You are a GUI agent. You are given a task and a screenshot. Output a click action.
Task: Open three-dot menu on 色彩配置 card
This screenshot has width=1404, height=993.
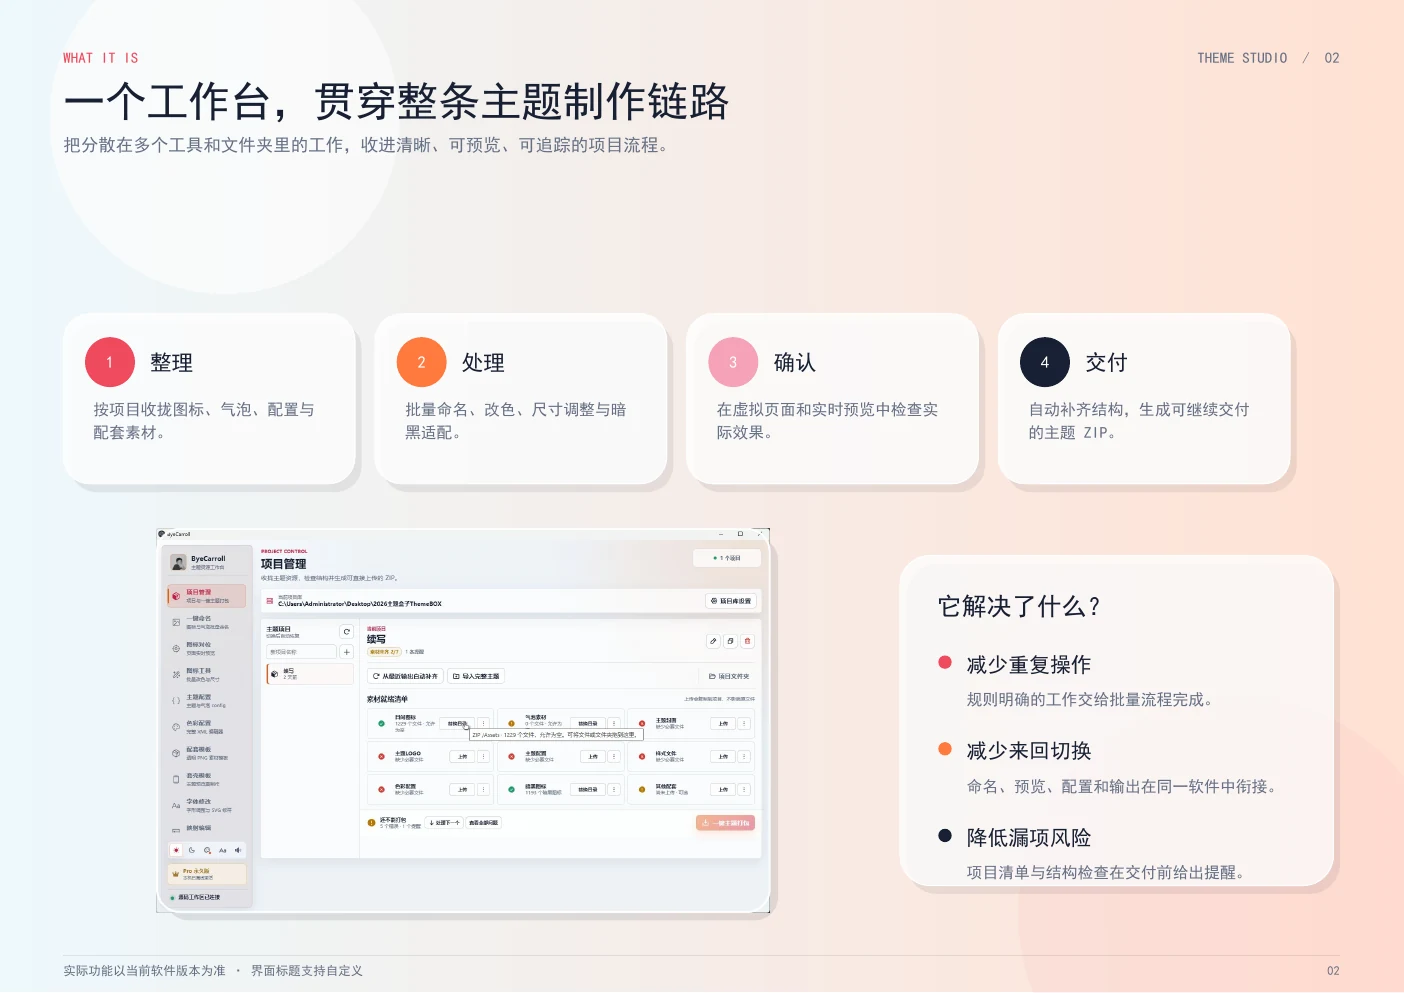click(x=484, y=790)
